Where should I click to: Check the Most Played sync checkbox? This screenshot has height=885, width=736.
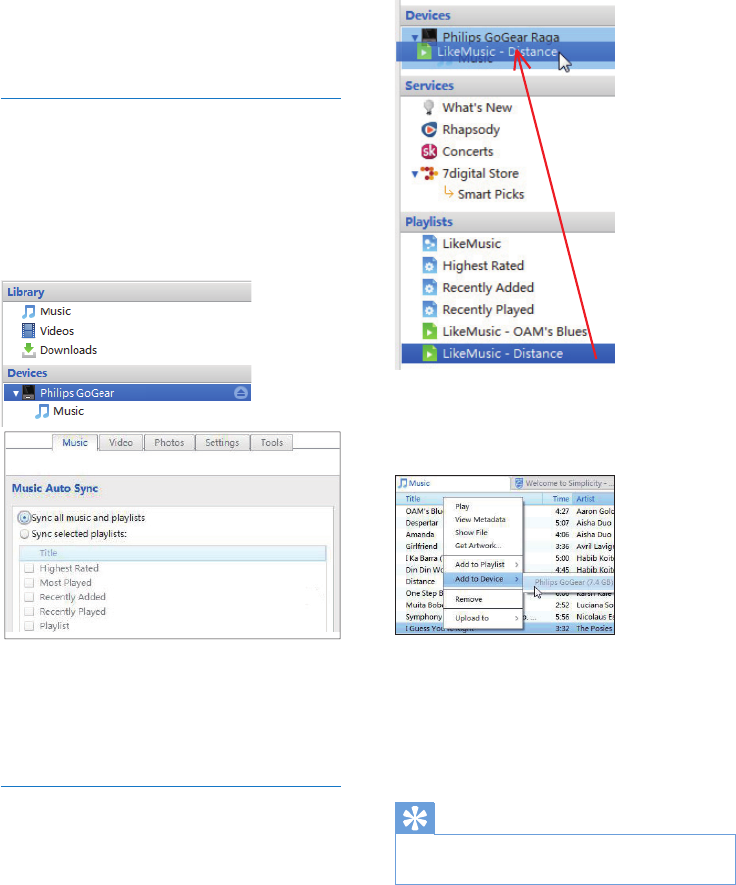29,582
